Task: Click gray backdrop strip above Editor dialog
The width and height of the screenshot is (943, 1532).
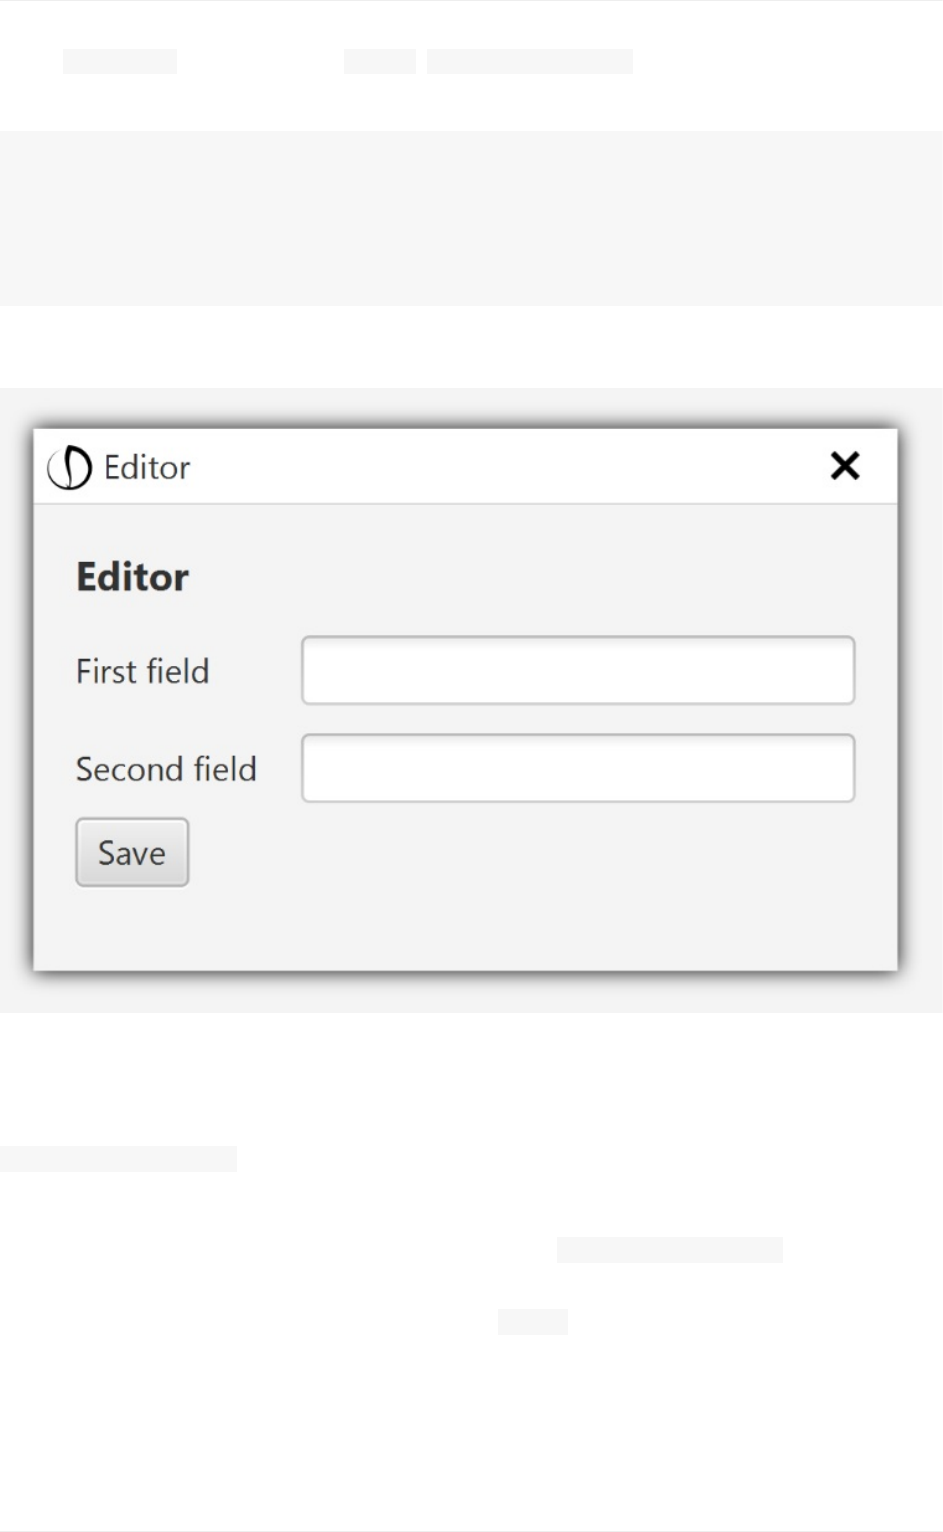Action: tap(471, 406)
